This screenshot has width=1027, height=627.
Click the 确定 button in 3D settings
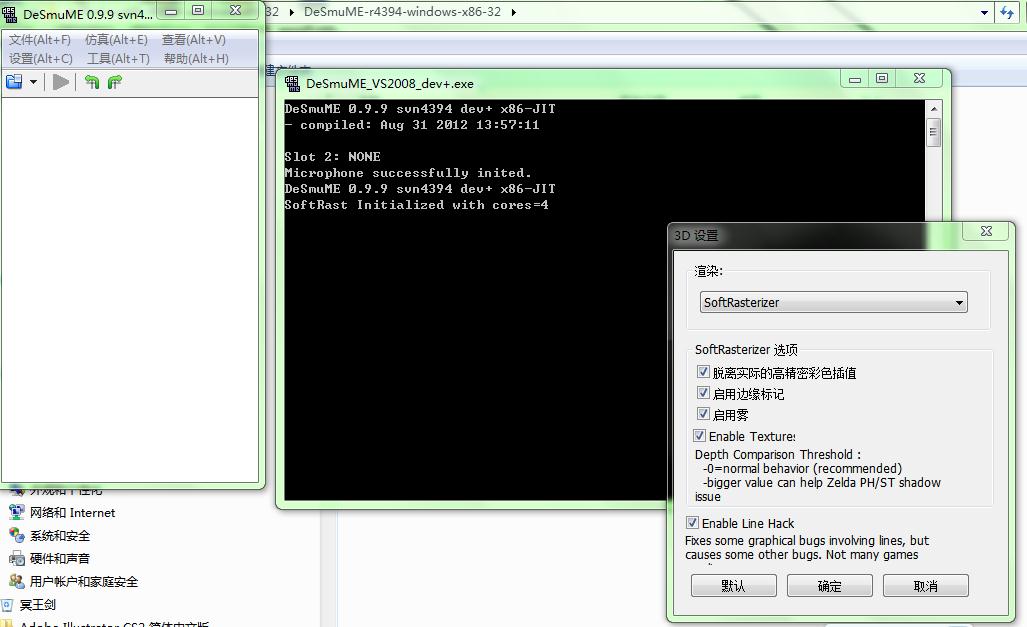click(x=829, y=586)
